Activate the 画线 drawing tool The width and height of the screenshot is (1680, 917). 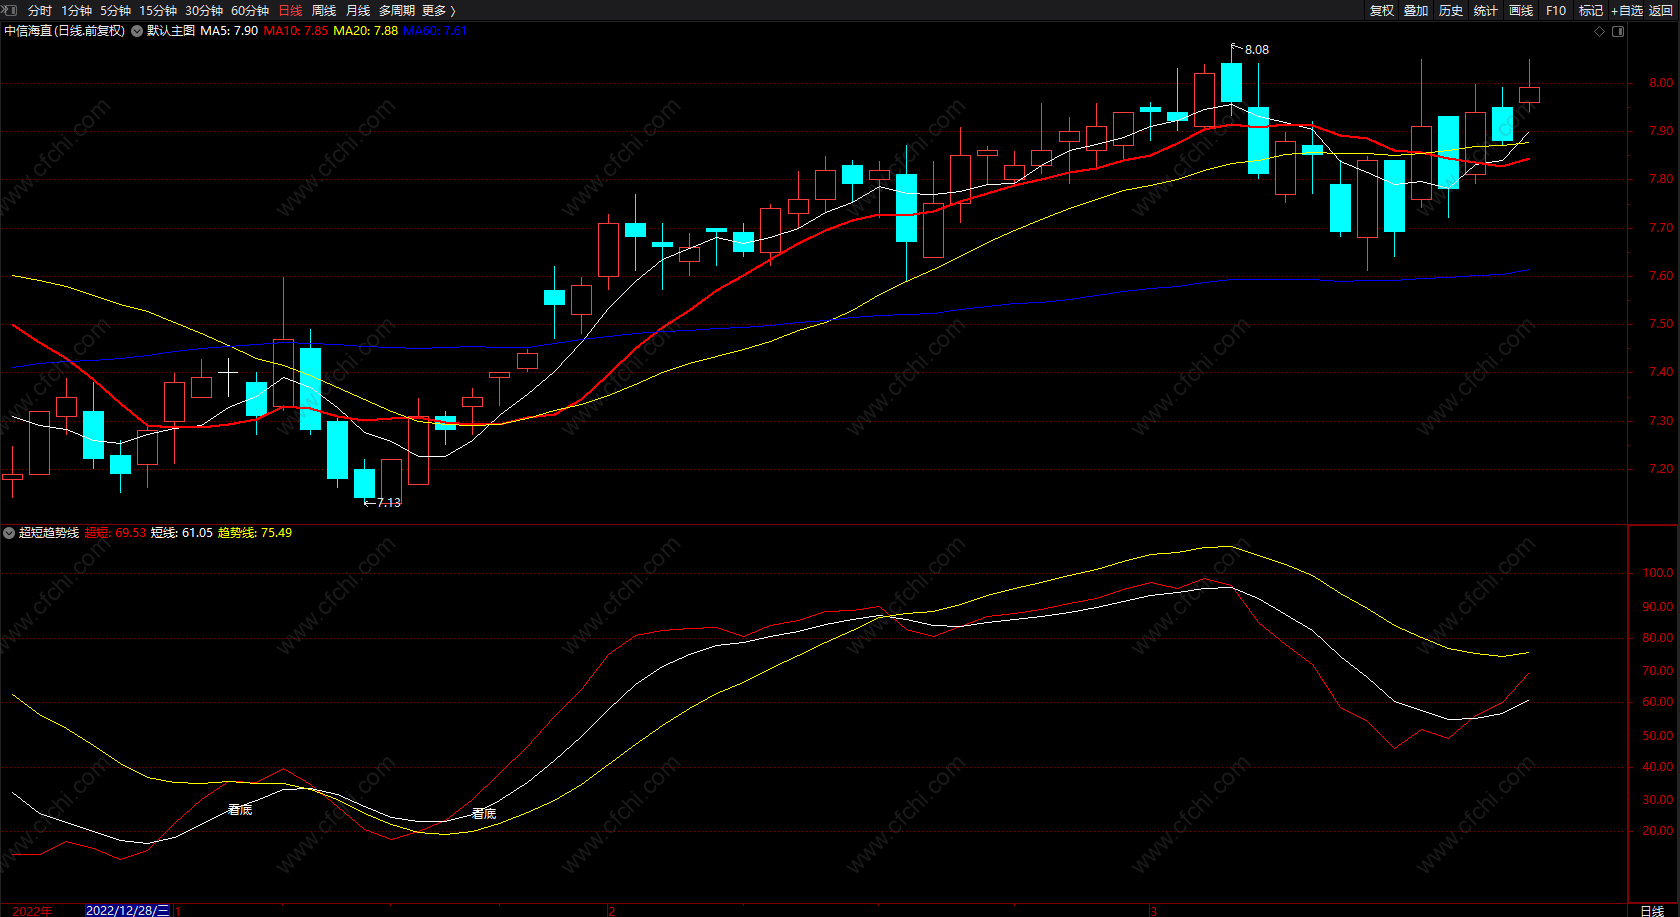(x=1521, y=10)
